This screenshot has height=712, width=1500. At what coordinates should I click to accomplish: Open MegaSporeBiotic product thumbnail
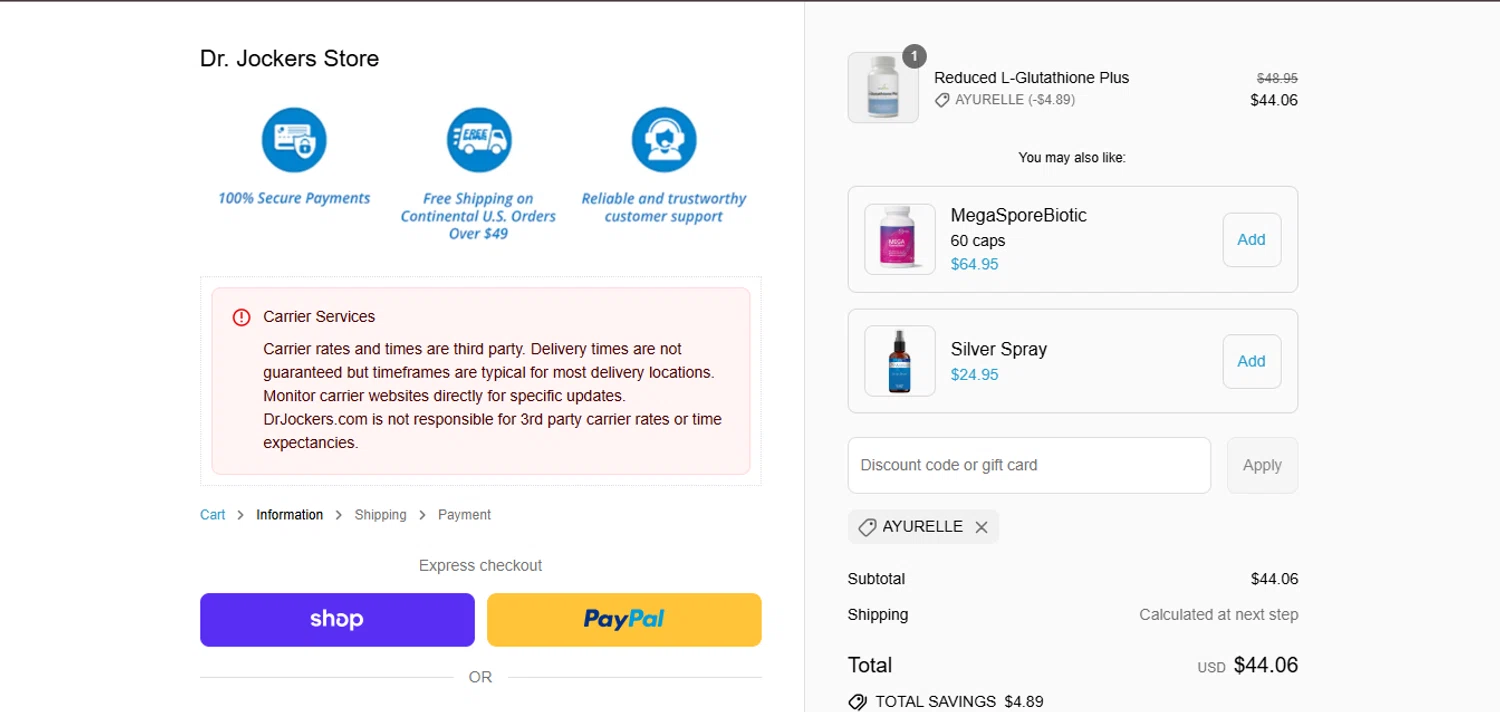900,239
